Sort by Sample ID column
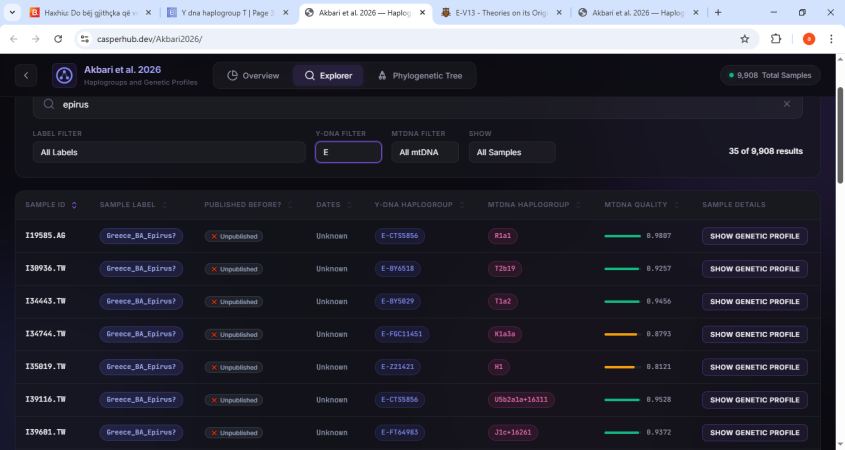This screenshot has width=845, height=450. coord(51,205)
